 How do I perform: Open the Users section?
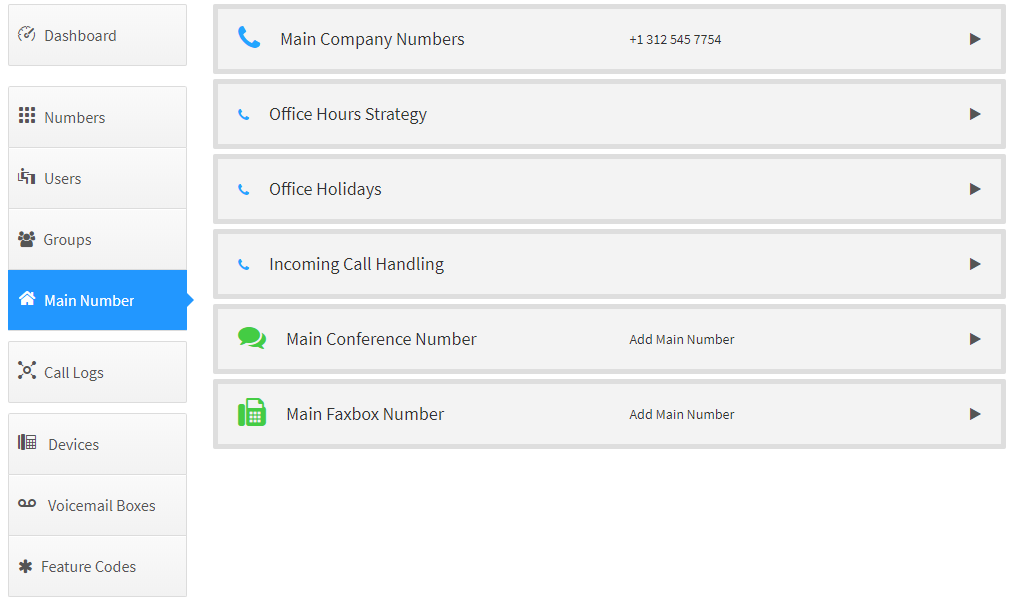(97, 178)
